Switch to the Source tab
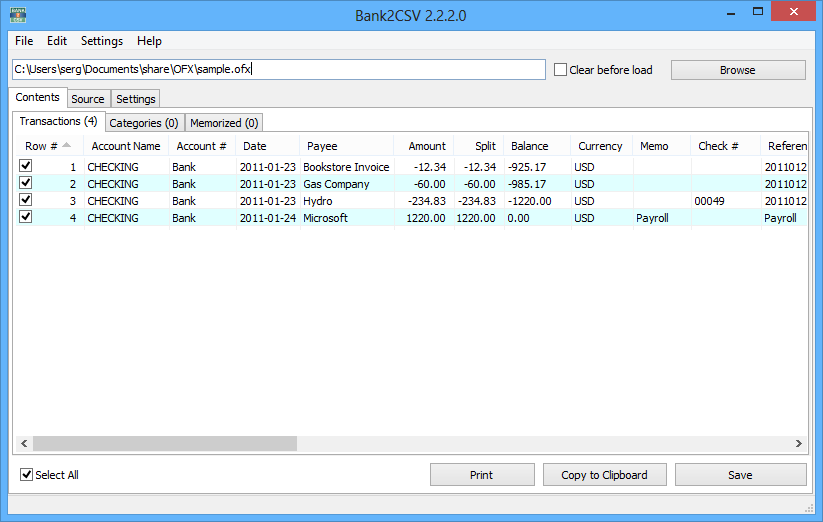The image size is (823, 522). [x=88, y=99]
